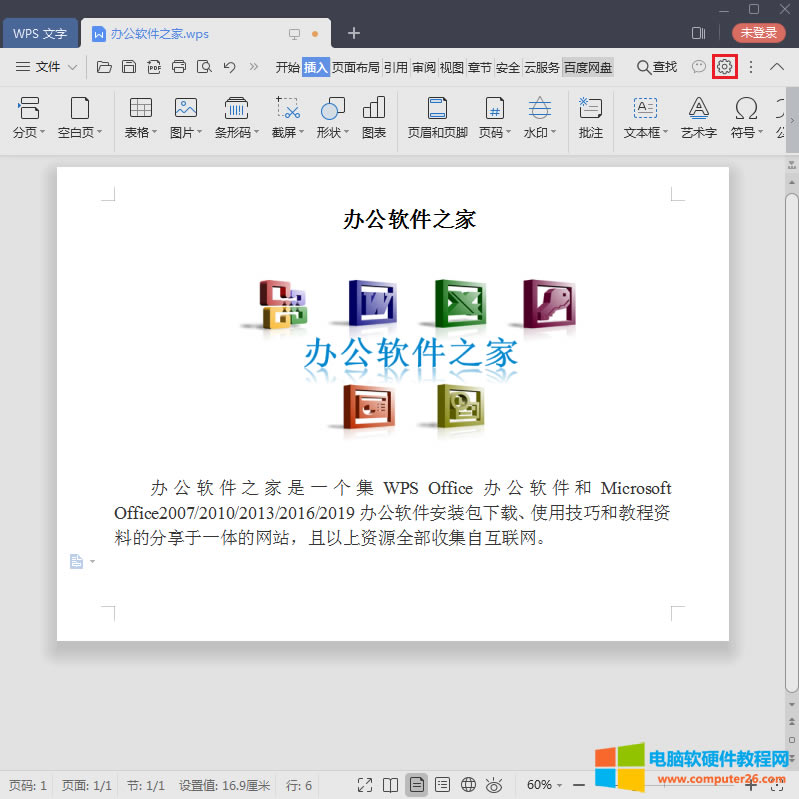This screenshot has width=799, height=799.
Task: Toggle reading layout view
Action: pyautogui.click(x=391, y=785)
